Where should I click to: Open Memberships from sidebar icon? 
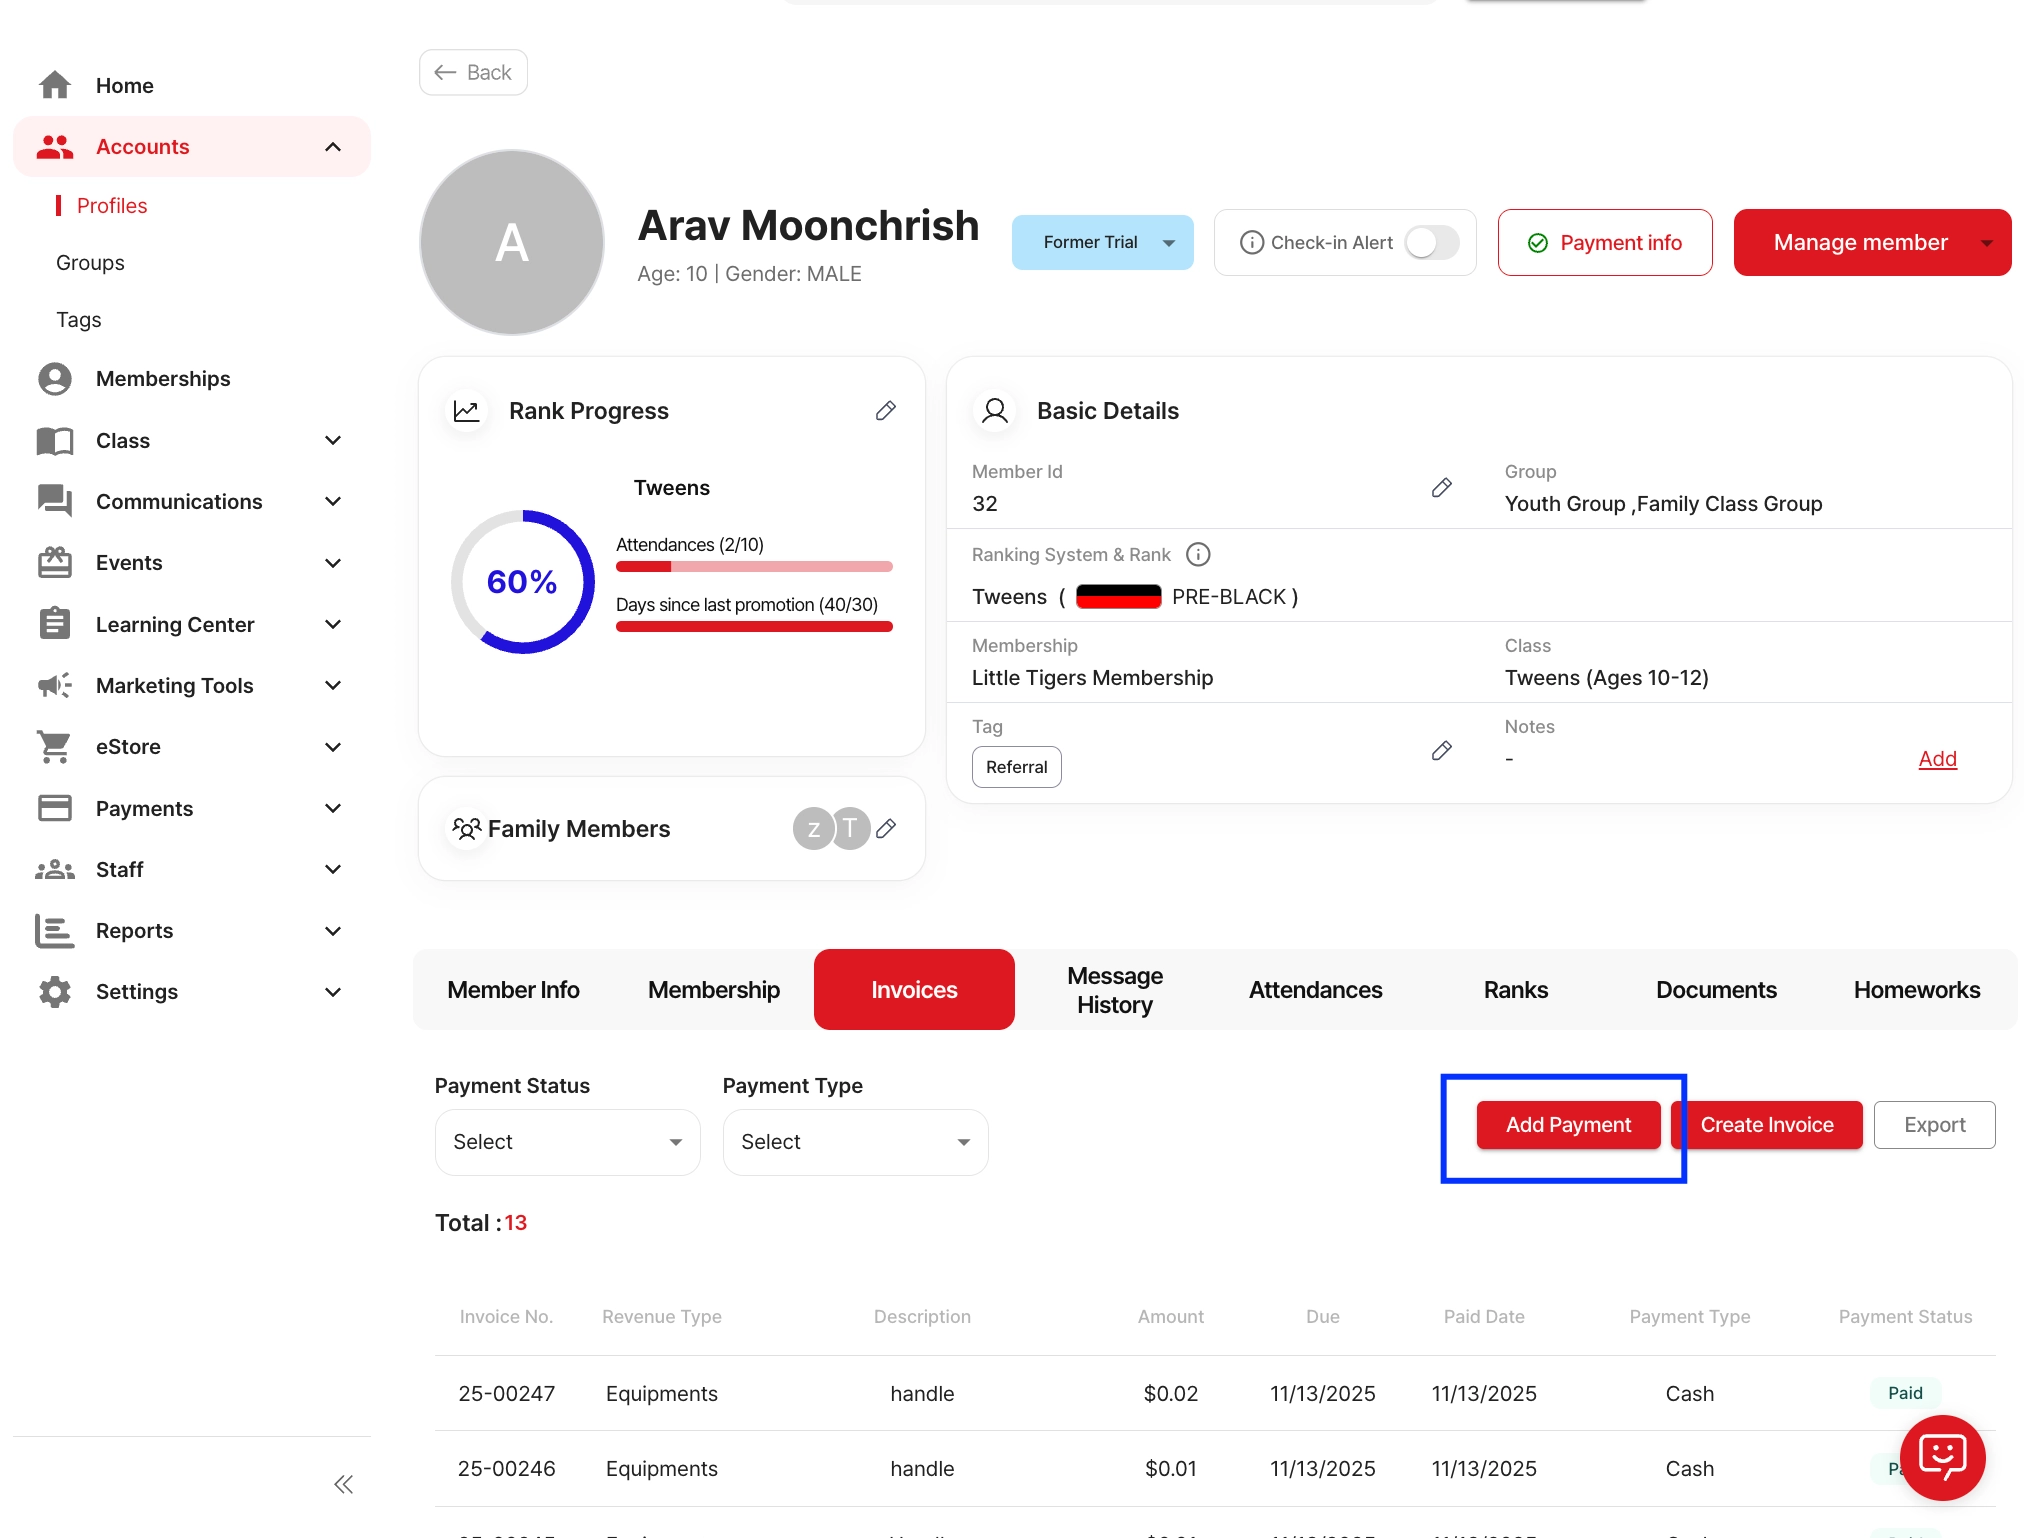55,379
